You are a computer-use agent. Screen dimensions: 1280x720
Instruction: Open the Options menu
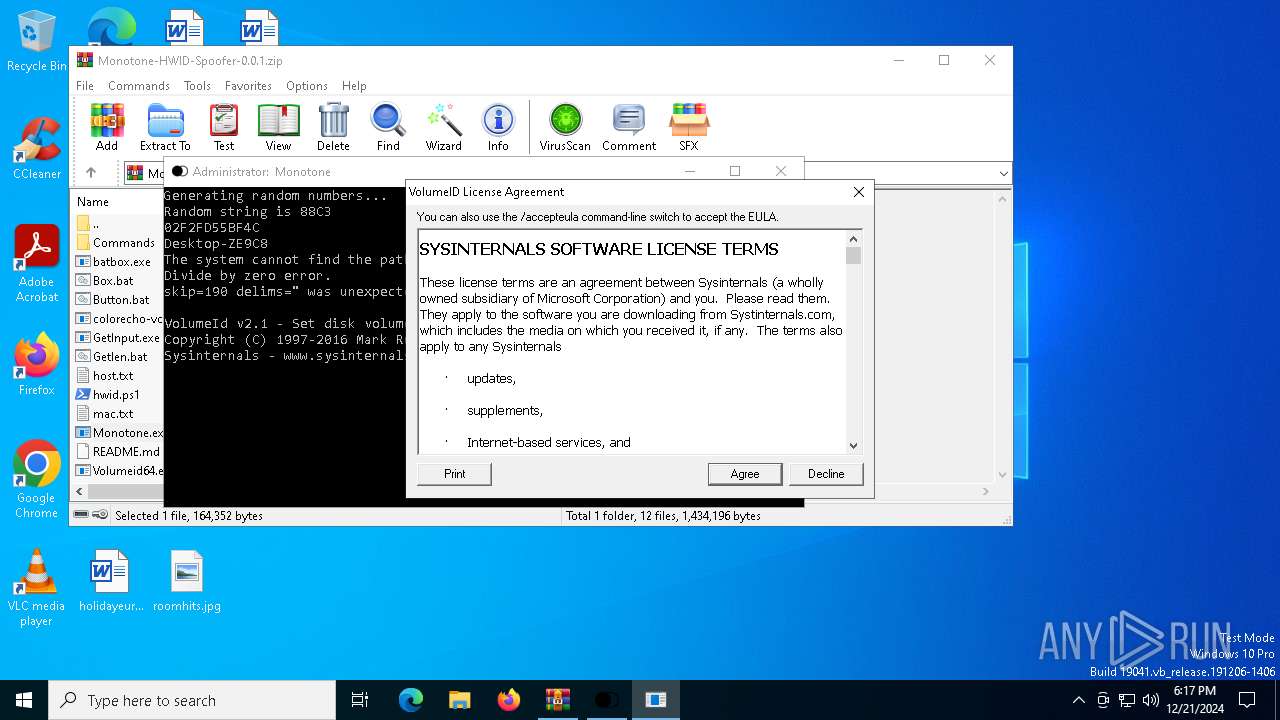pyautogui.click(x=307, y=86)
